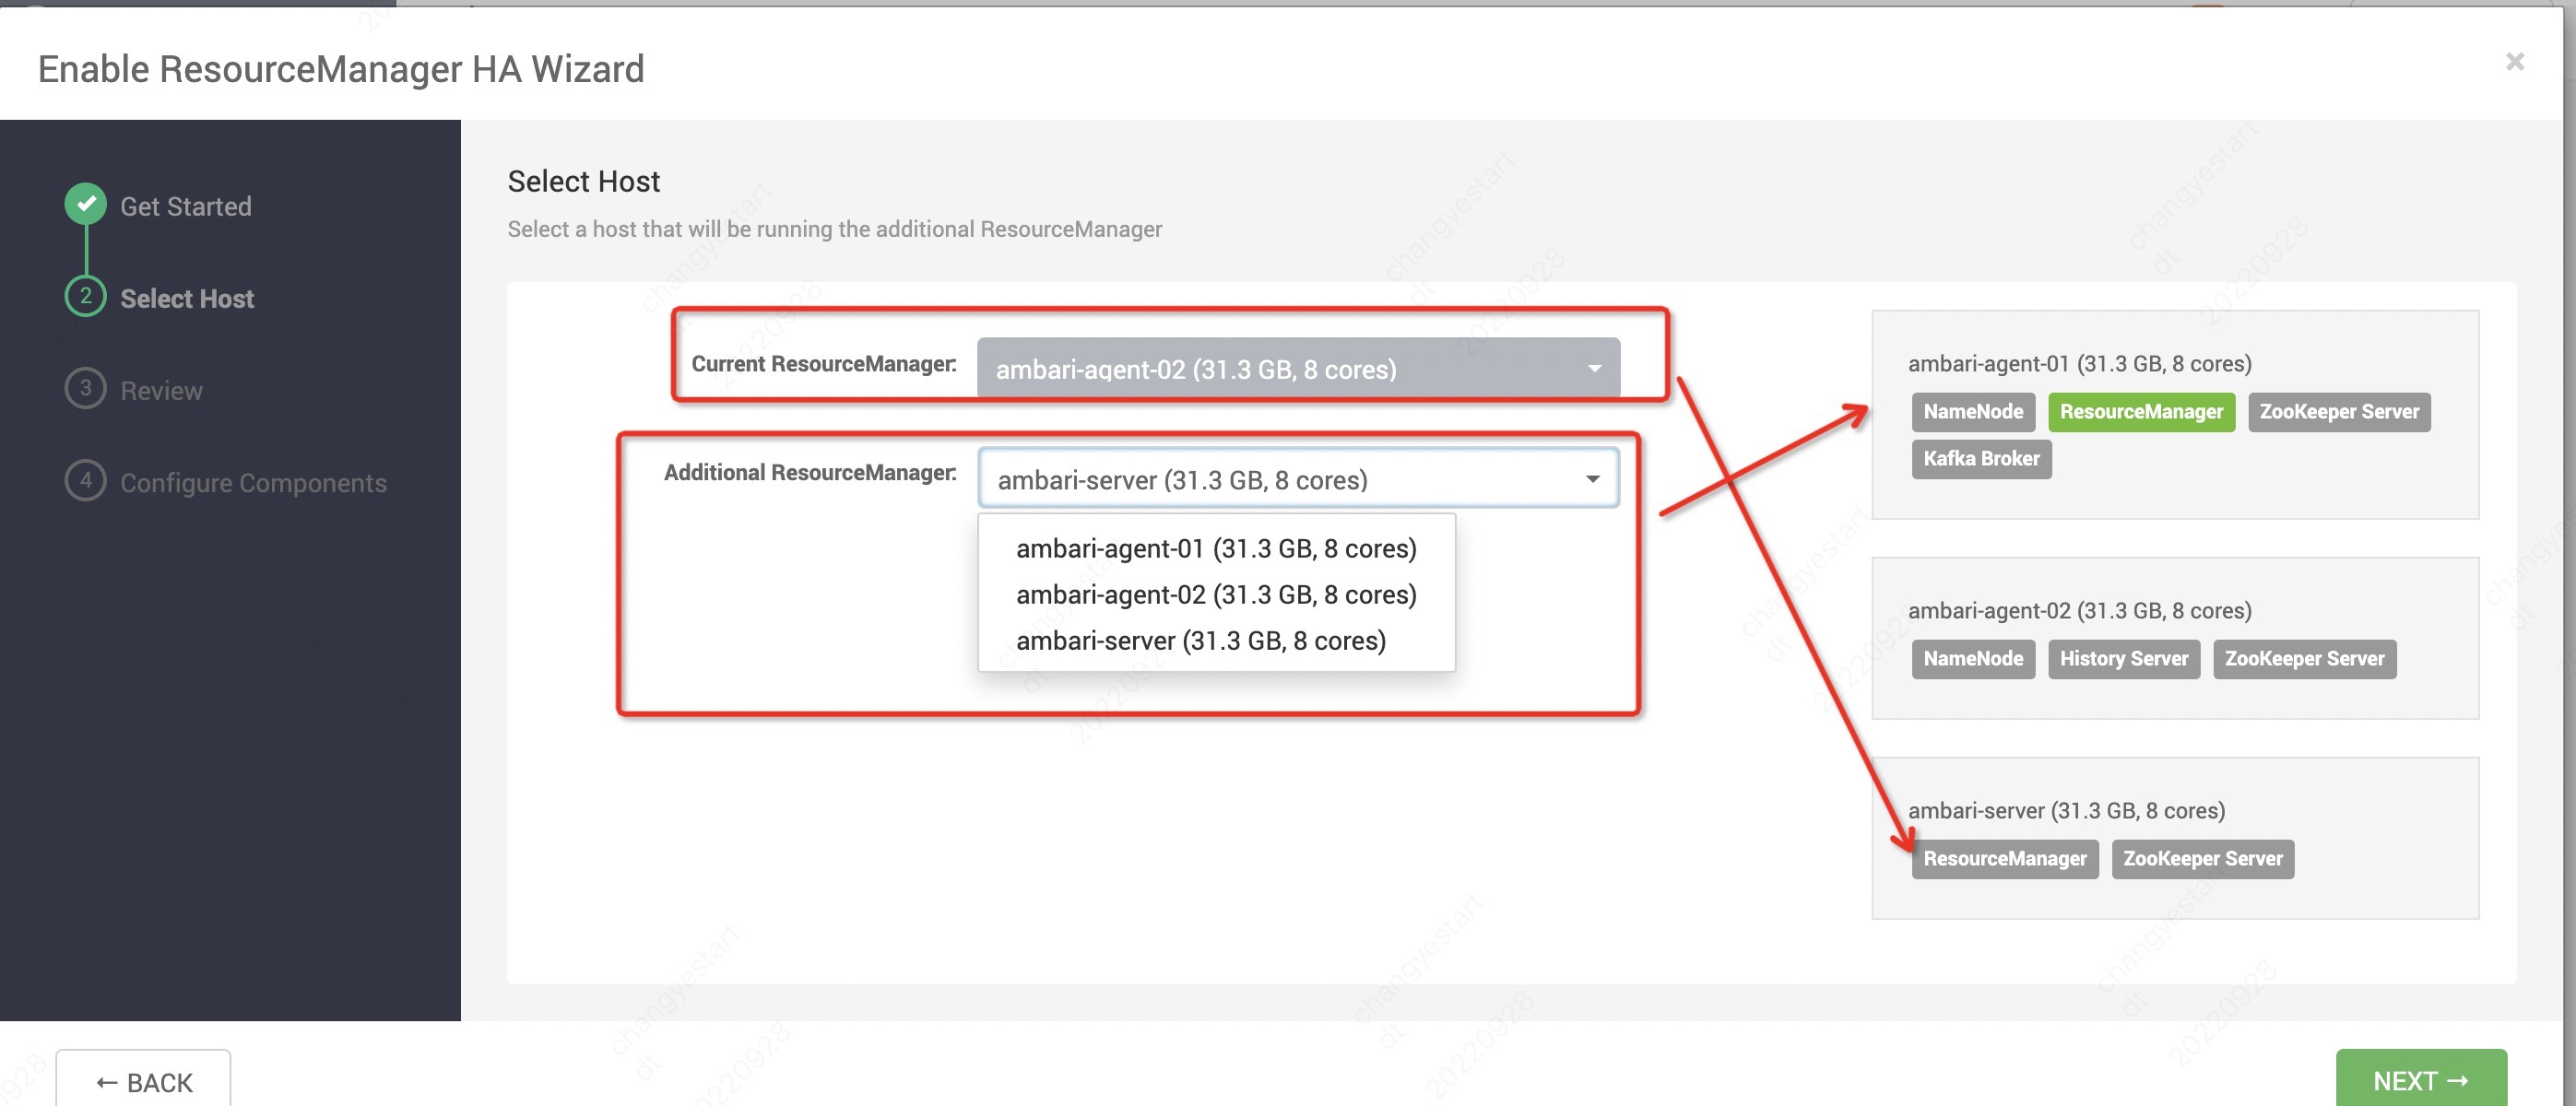Click the step 3 Review circle icon

click(86, 388)
